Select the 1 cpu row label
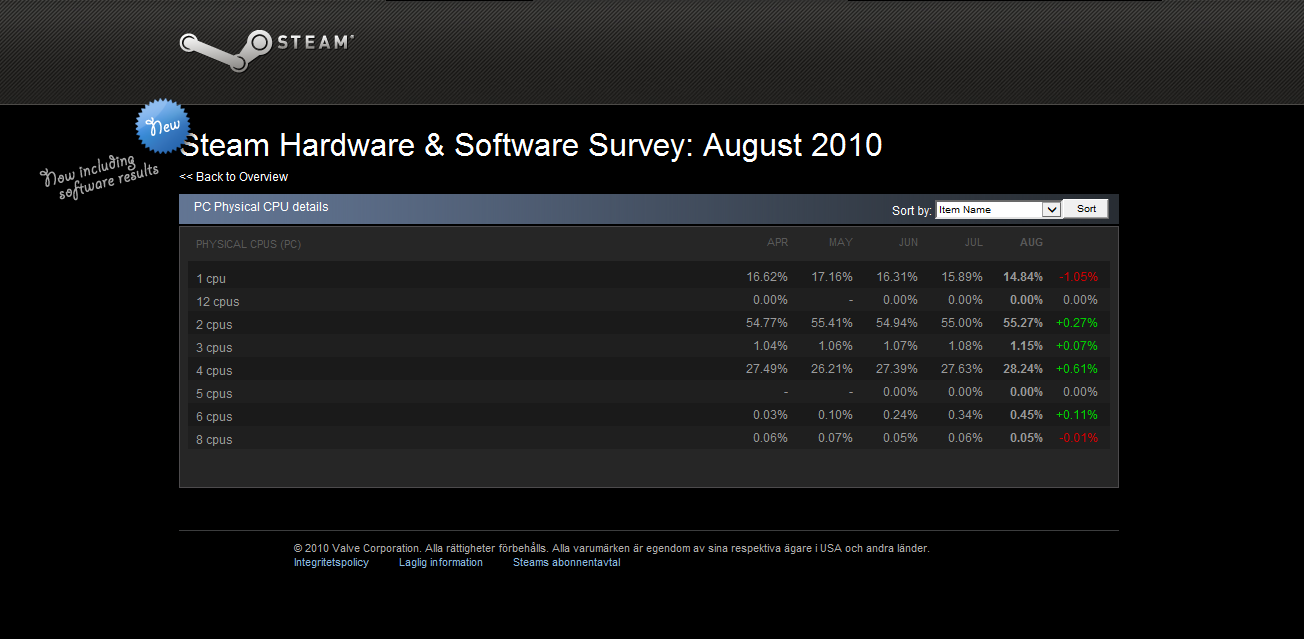 (211, 279)
